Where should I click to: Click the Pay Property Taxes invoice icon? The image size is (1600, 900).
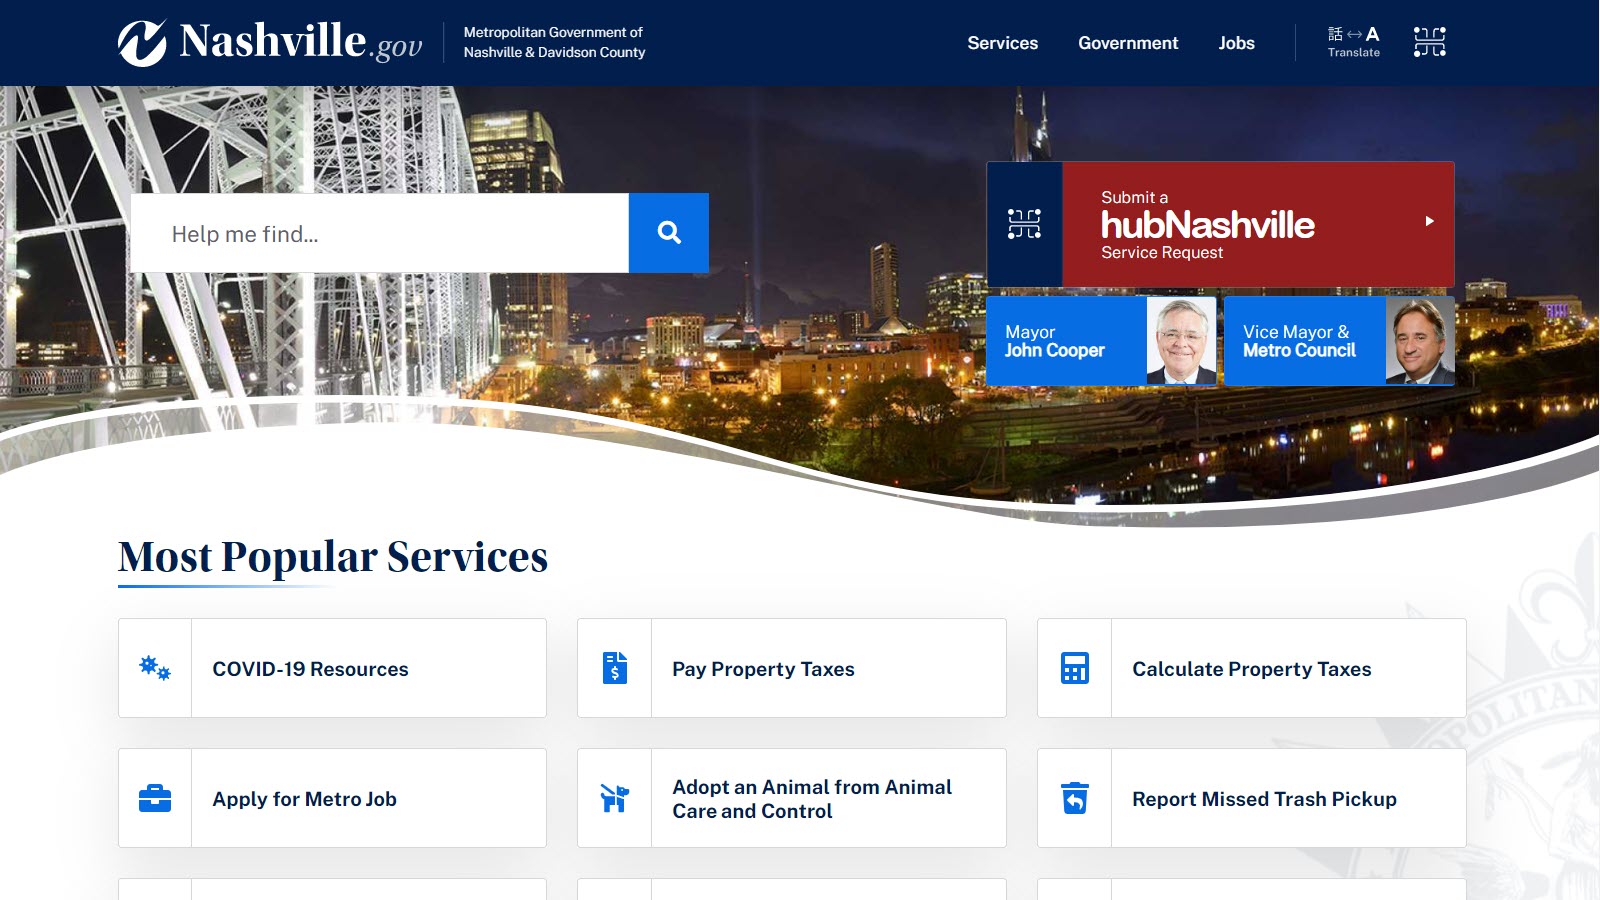[615, 668]
